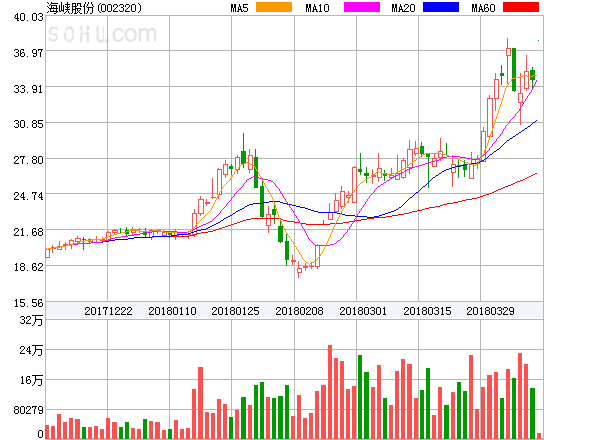Click the 20180329 date label

coord(490,311)
